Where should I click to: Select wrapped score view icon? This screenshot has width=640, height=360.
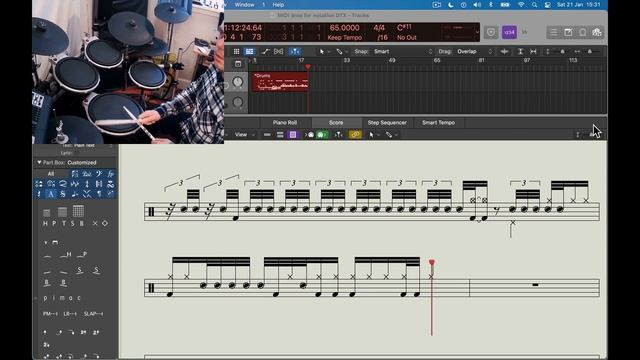[280, 135]
